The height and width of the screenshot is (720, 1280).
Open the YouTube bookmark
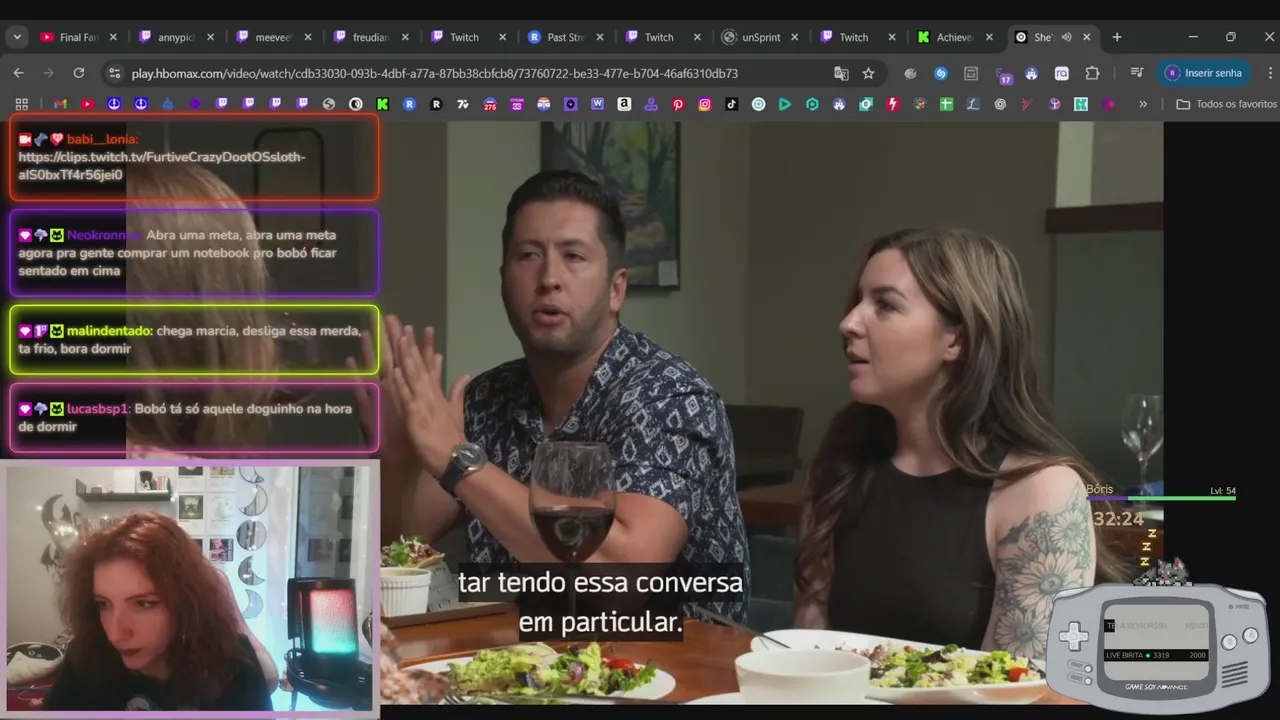point(87,104)
